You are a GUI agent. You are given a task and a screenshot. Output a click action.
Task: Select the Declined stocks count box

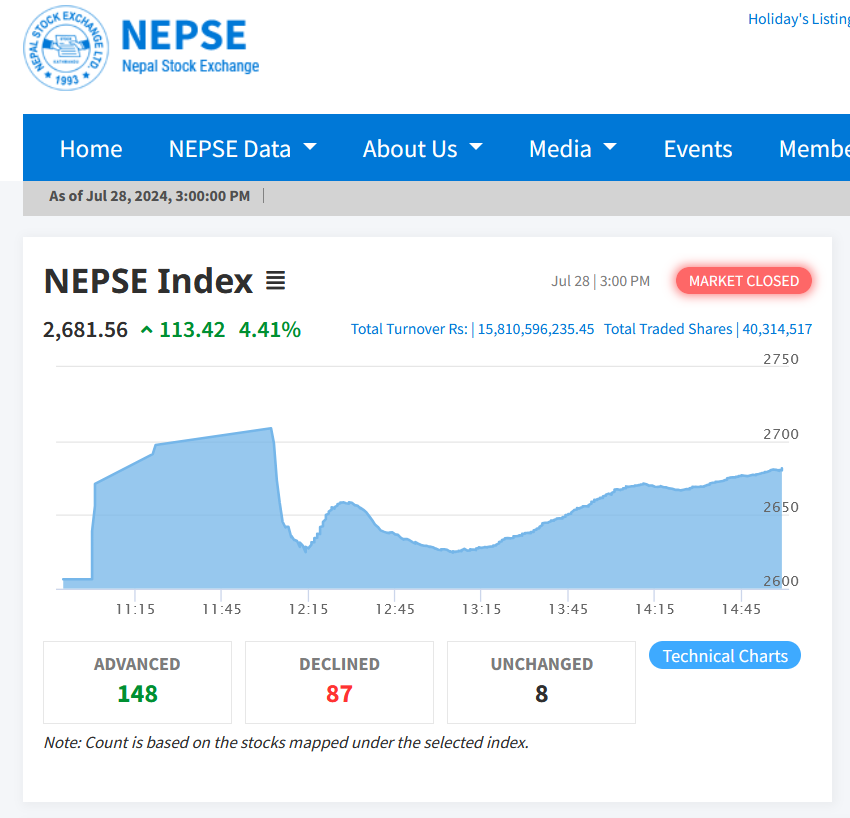tap(339, 682)
